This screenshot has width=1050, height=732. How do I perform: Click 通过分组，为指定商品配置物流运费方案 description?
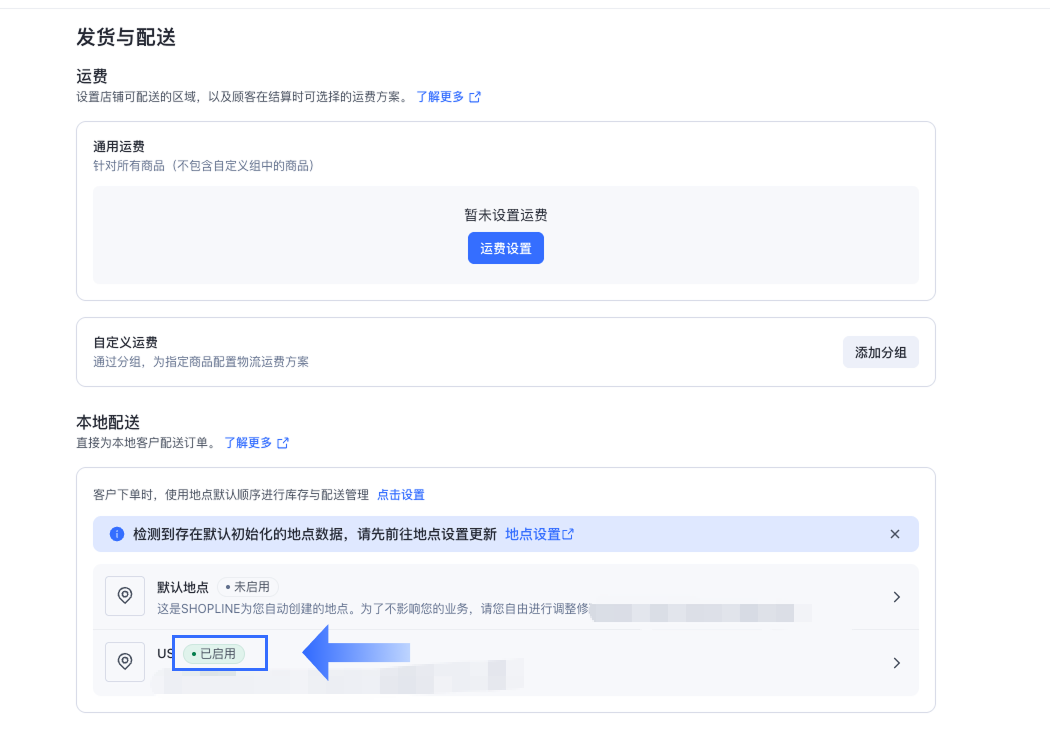click(201, 362)
